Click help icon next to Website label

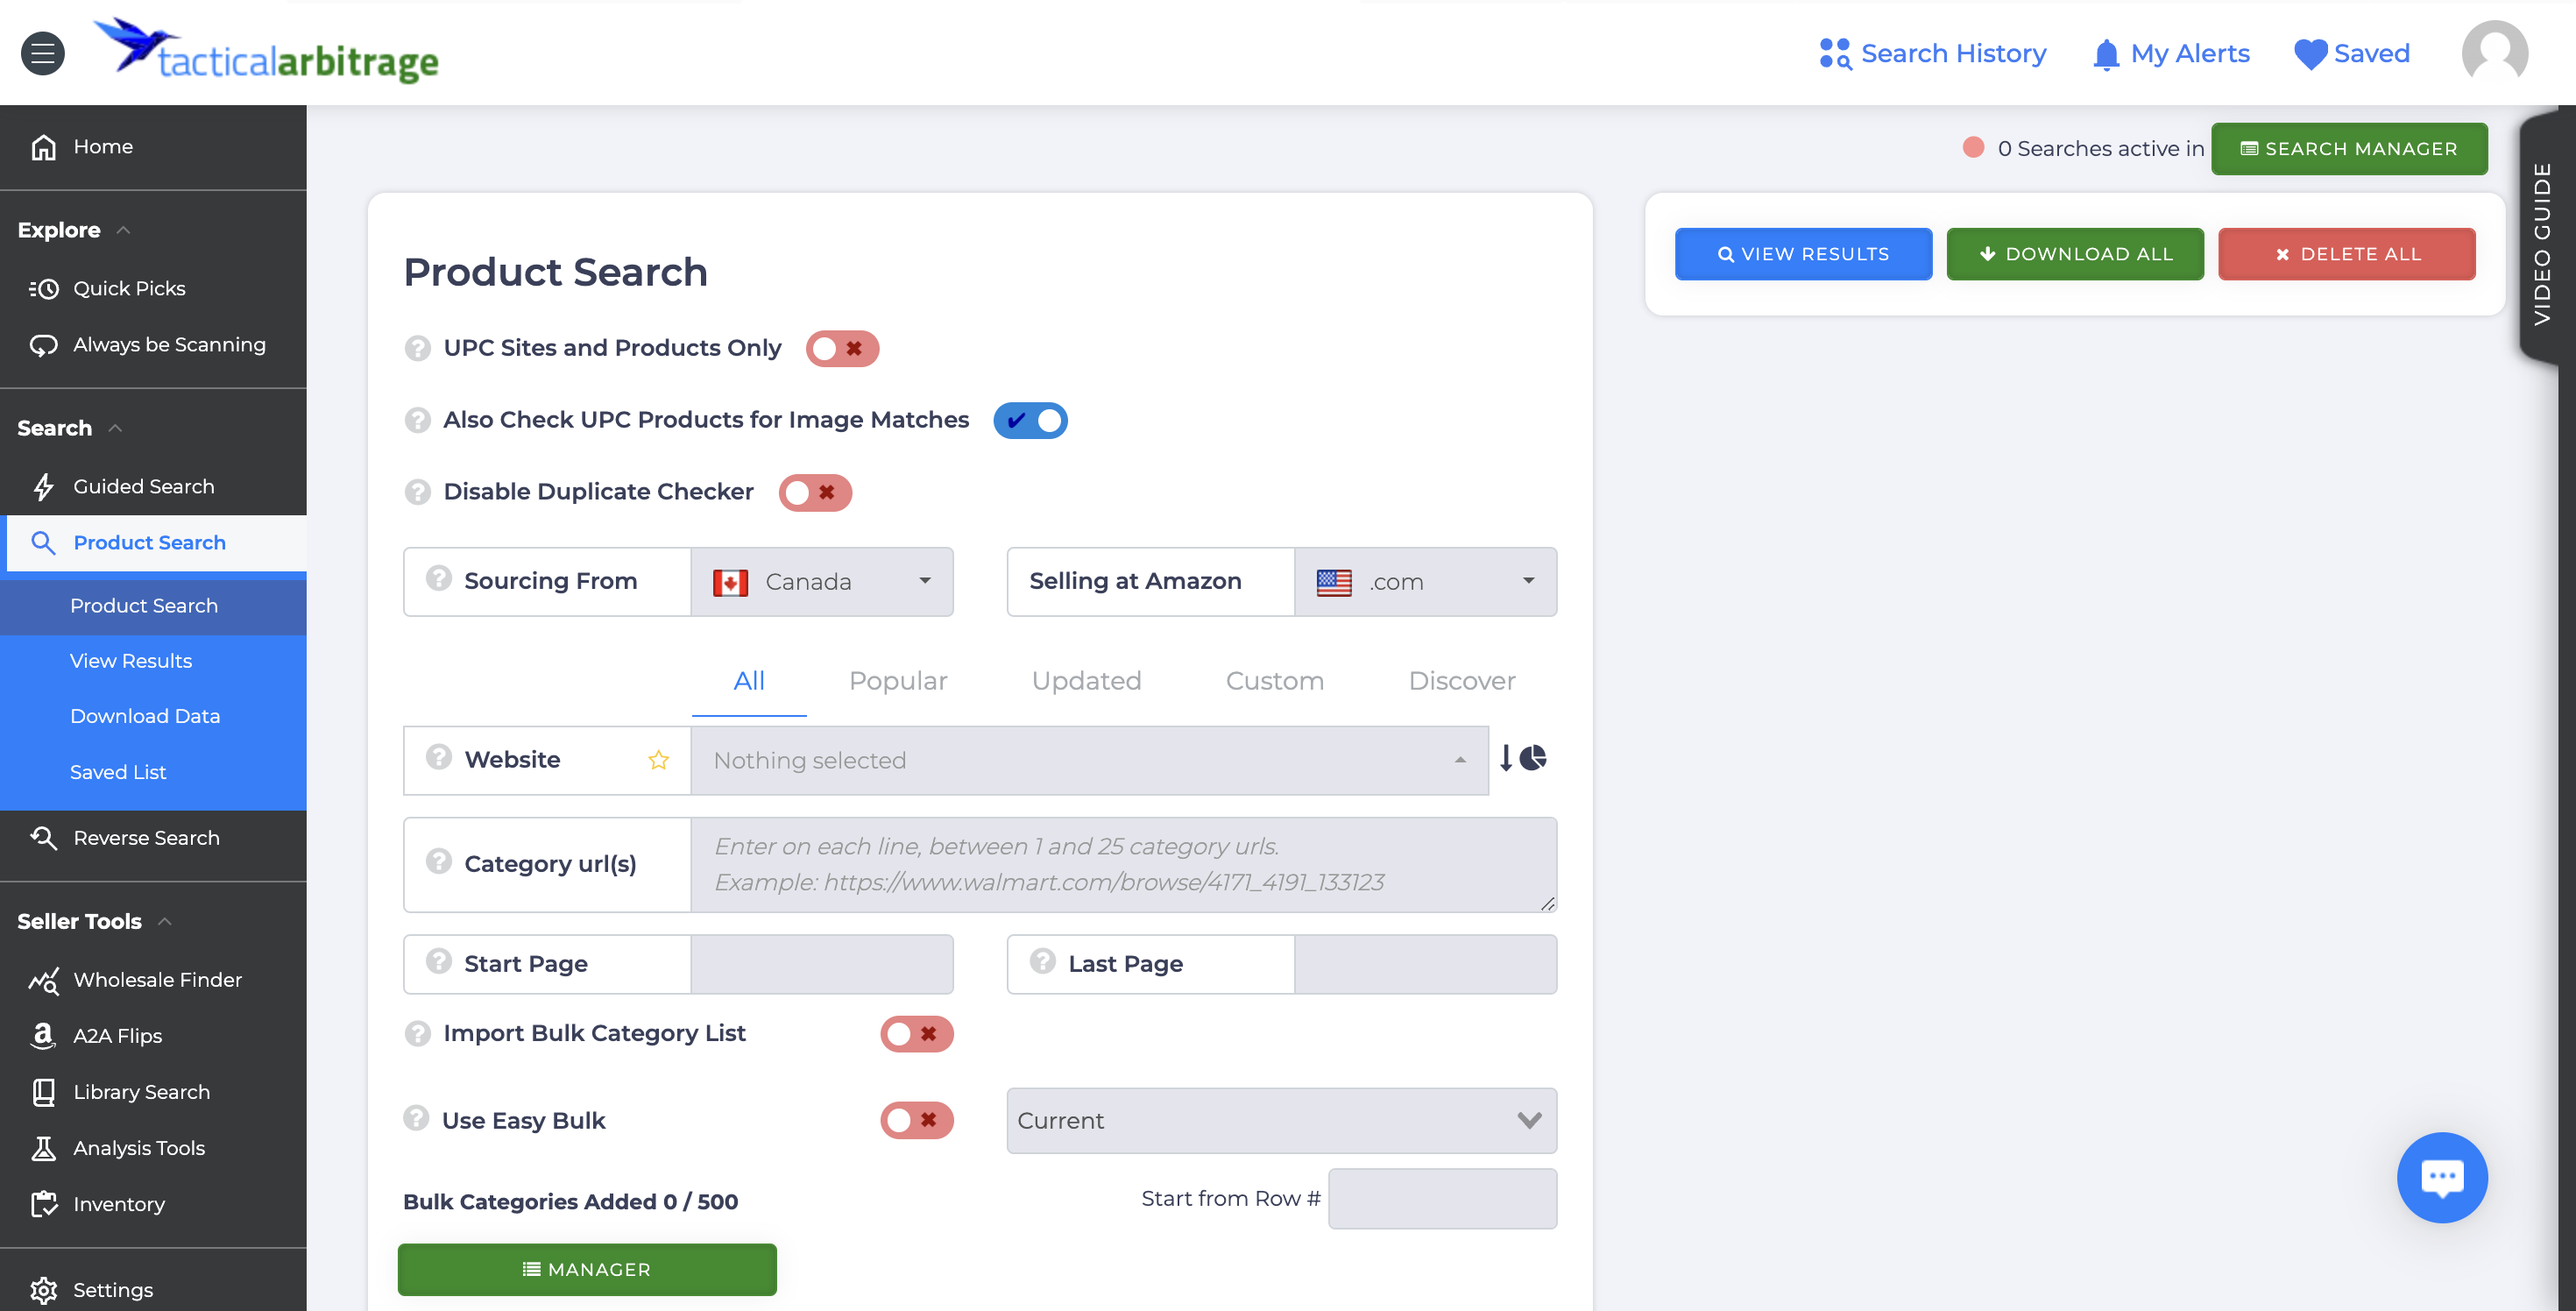439,757
